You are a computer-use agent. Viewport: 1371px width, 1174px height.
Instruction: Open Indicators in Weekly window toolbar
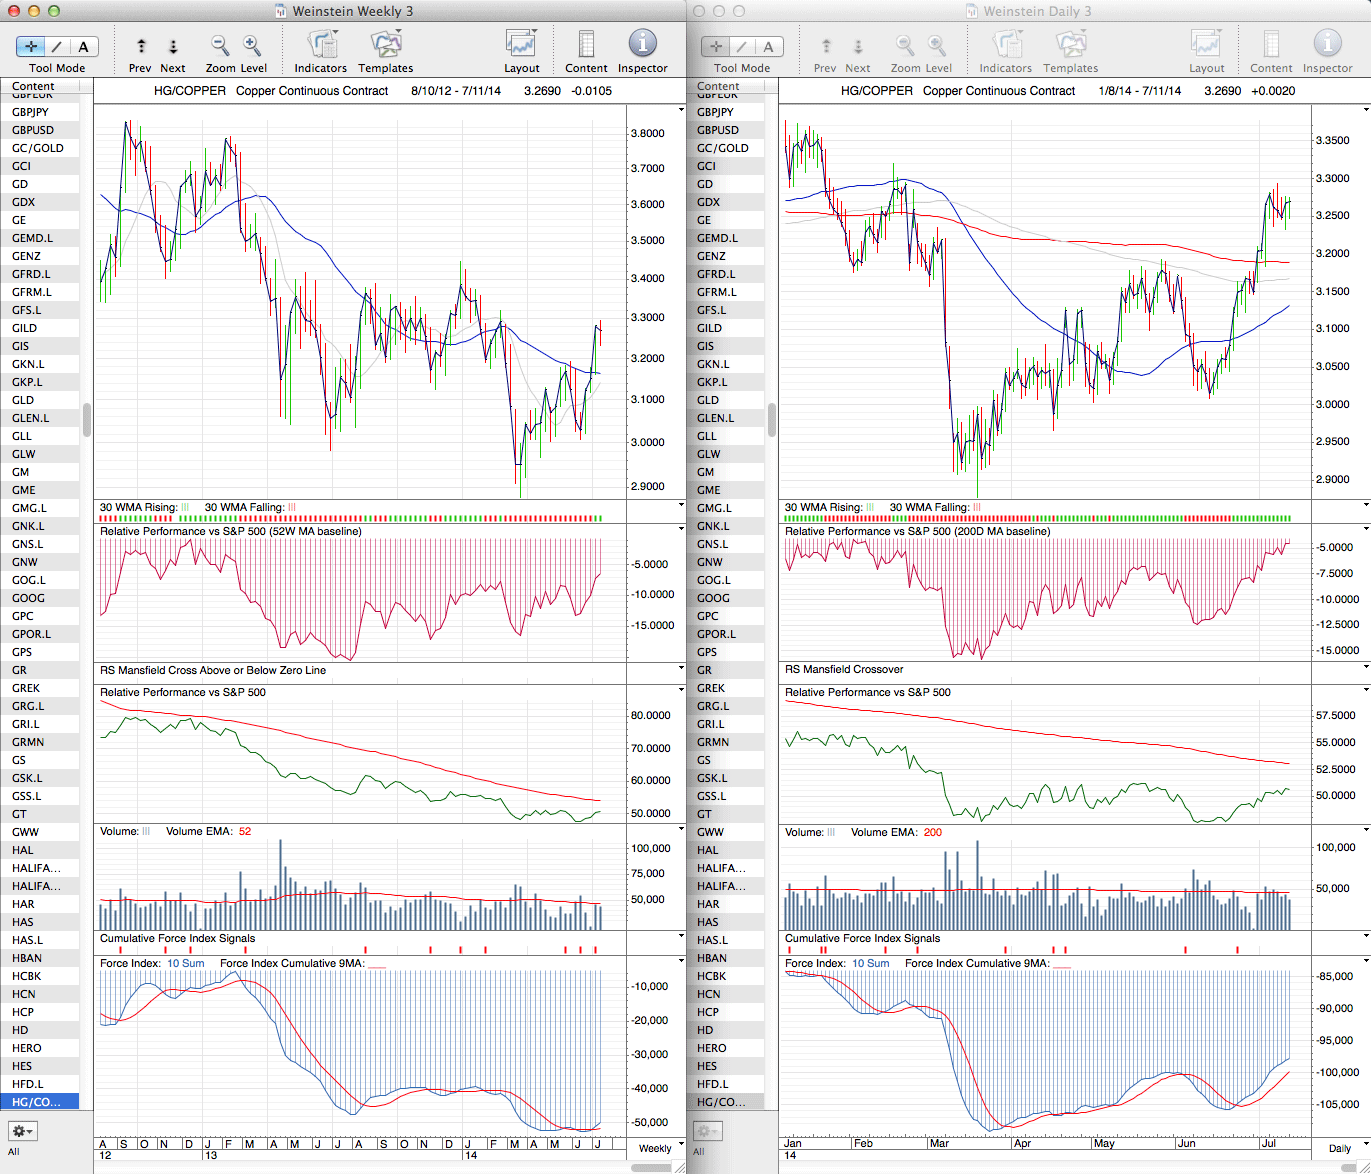click(x=321, y=46)
